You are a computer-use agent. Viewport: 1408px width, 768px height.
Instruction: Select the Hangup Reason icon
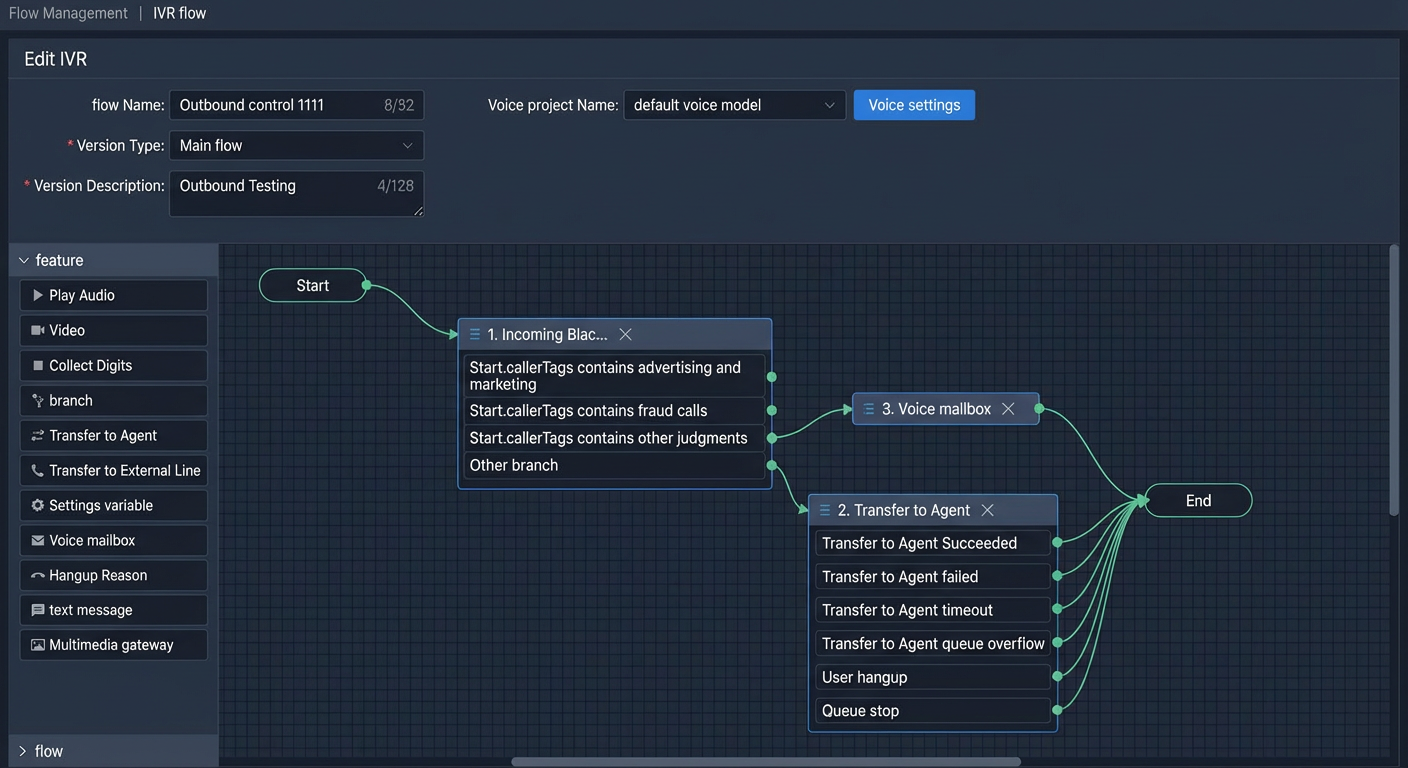[38, 575]
